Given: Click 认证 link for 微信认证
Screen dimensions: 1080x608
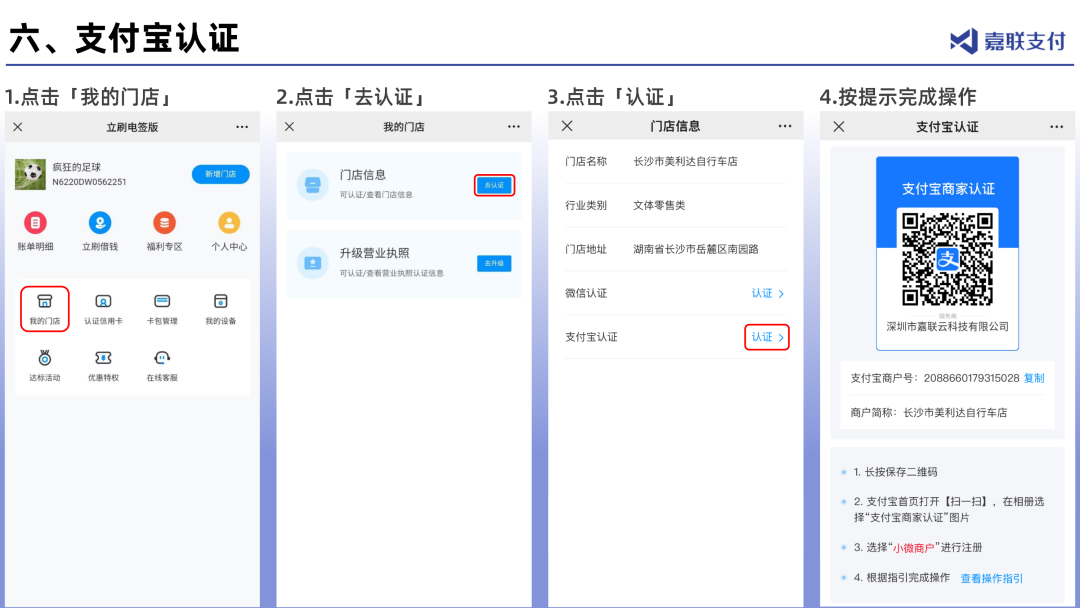Looking at the screenshot, I should tap(767, 293).
